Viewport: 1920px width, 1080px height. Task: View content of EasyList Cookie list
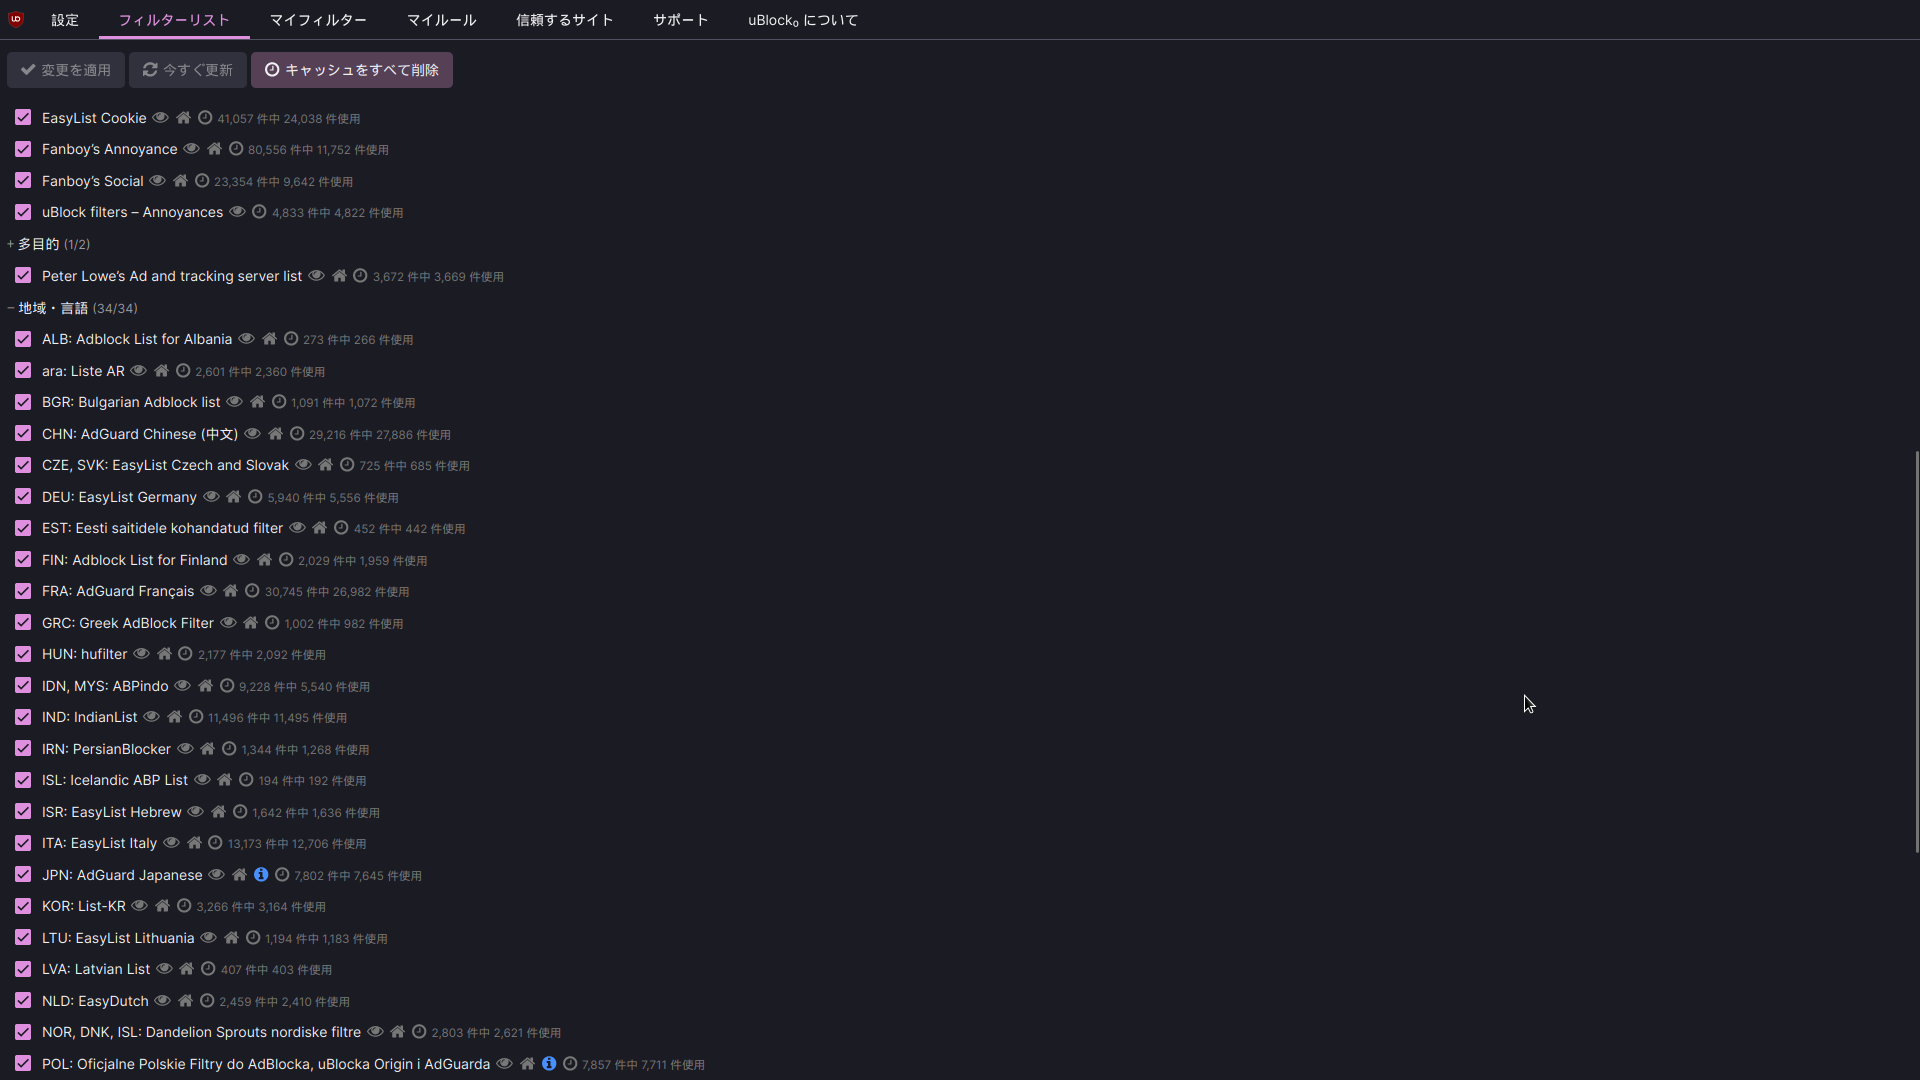[x=160, y=118]
